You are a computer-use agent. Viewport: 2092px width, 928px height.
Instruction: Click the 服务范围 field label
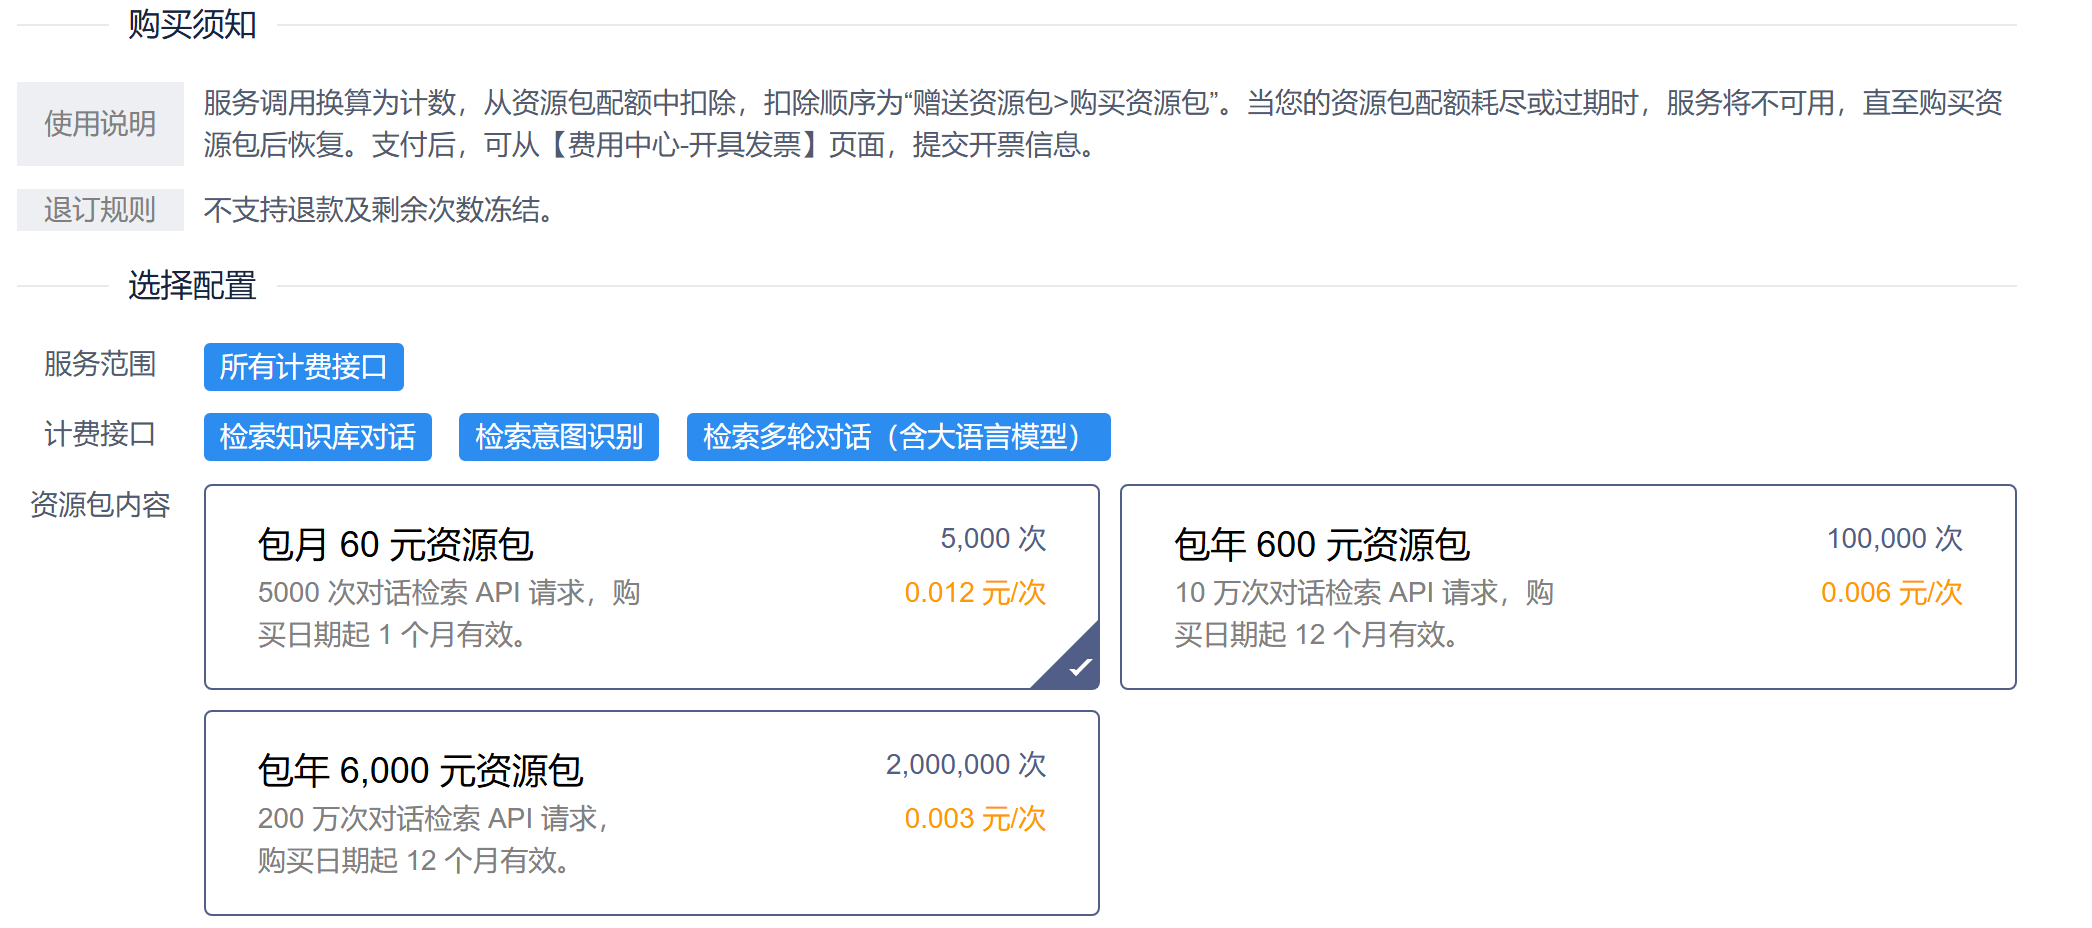100,364
